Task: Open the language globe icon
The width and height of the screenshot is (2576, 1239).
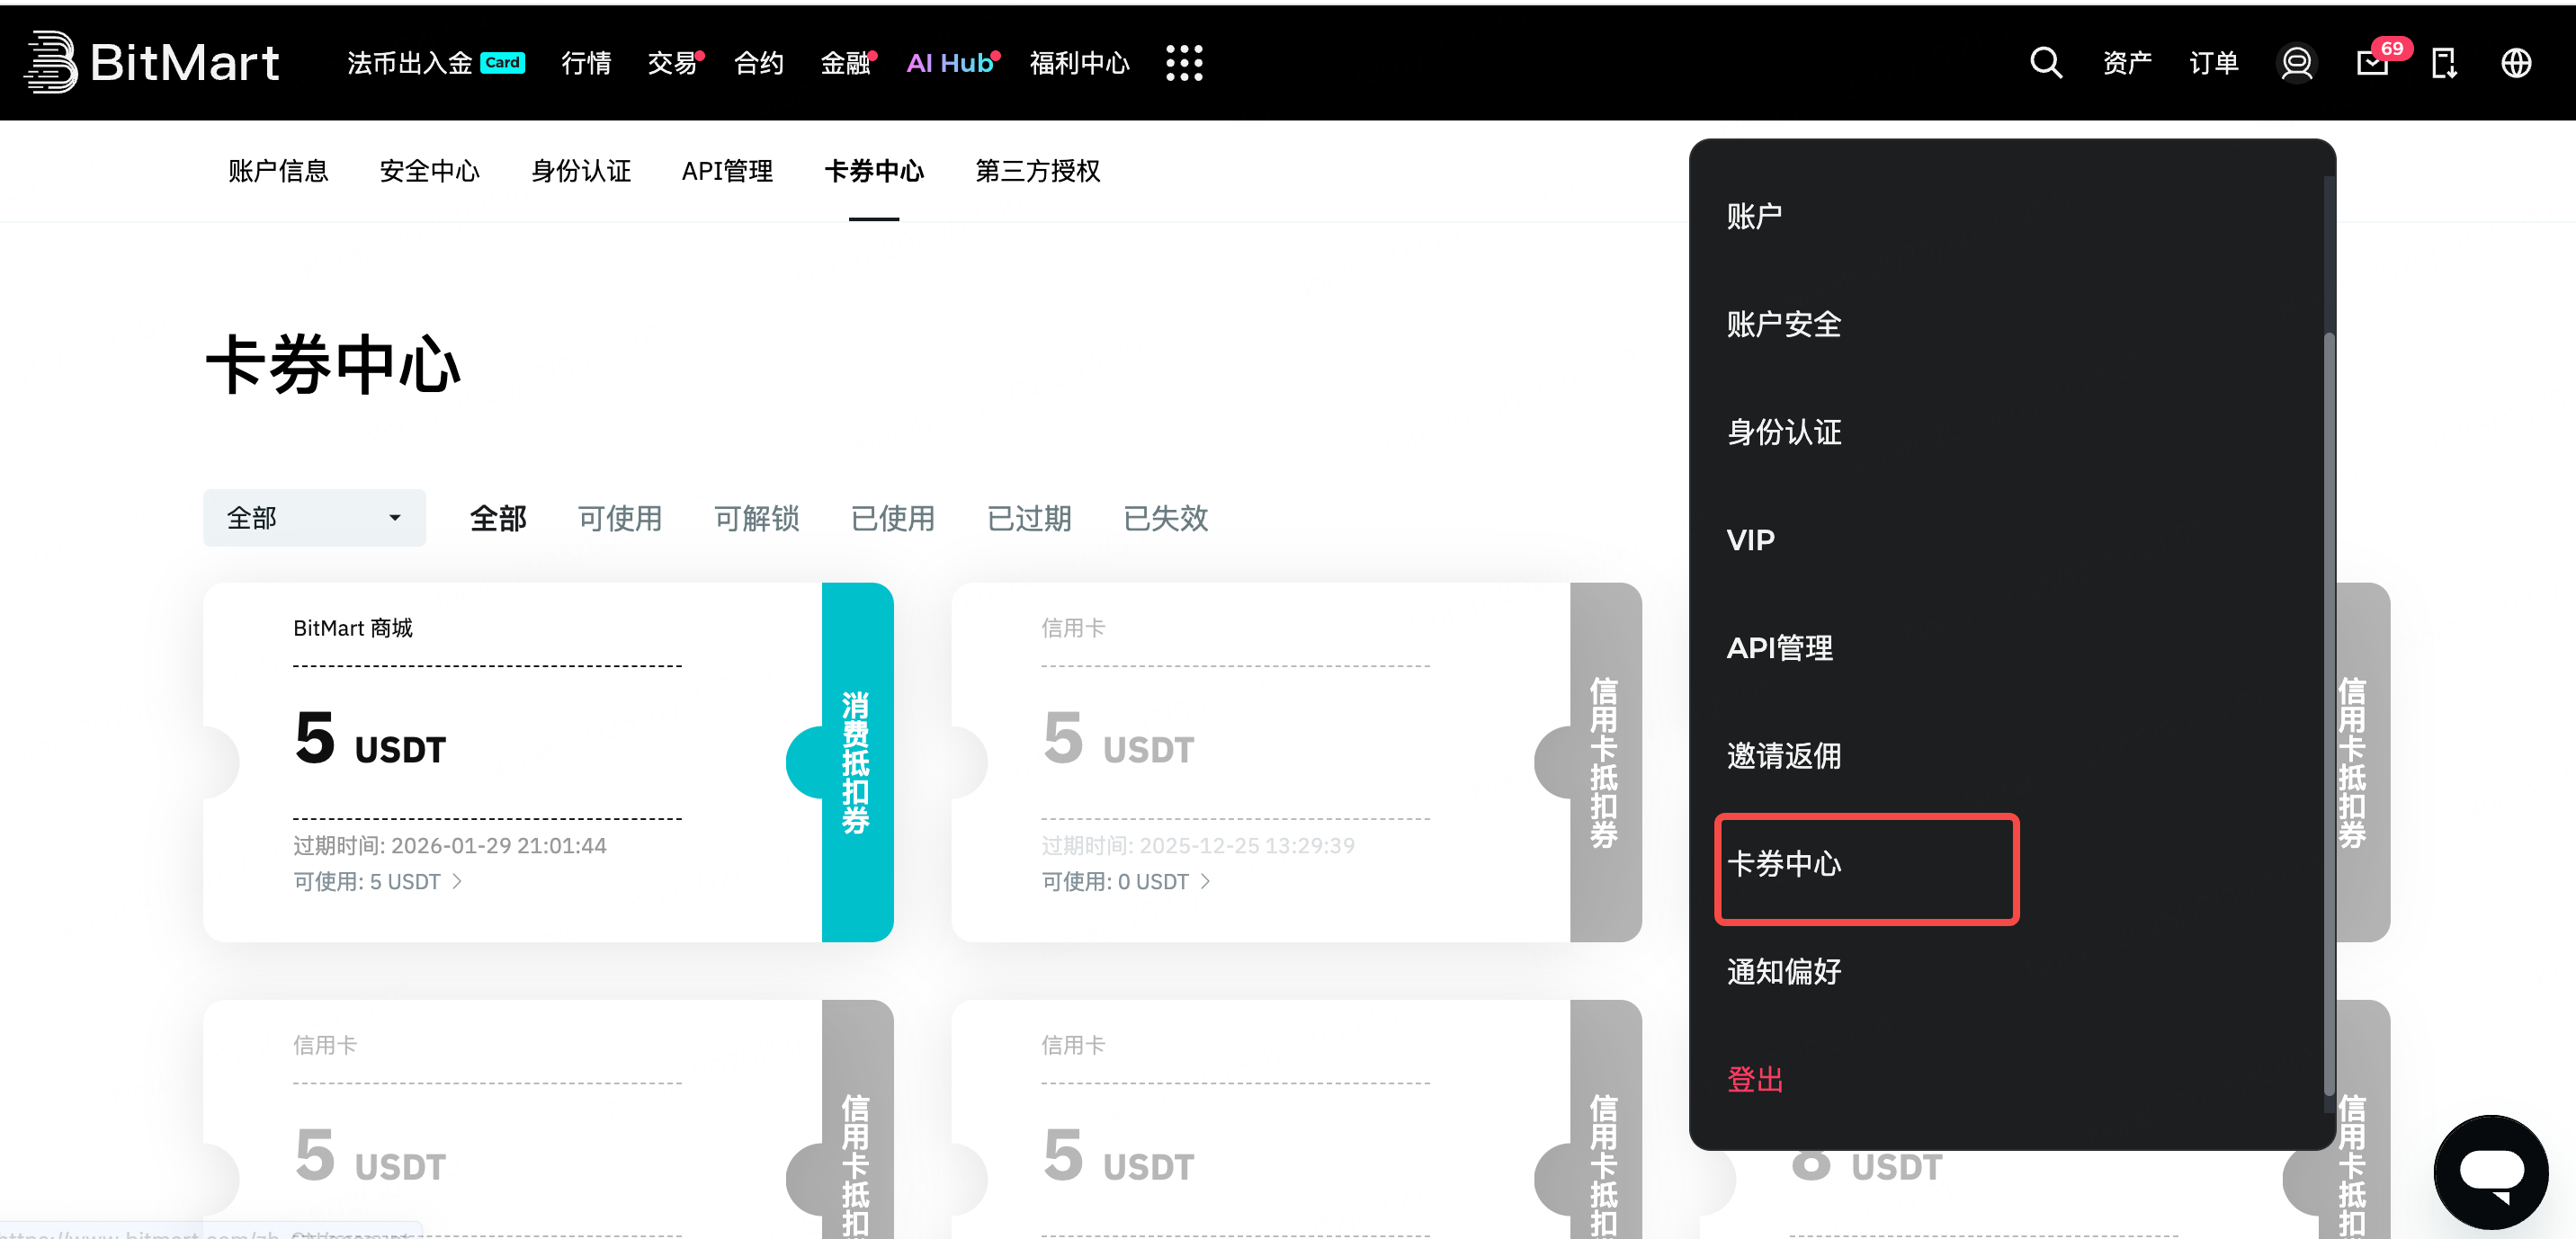Action: point(2516,63)
